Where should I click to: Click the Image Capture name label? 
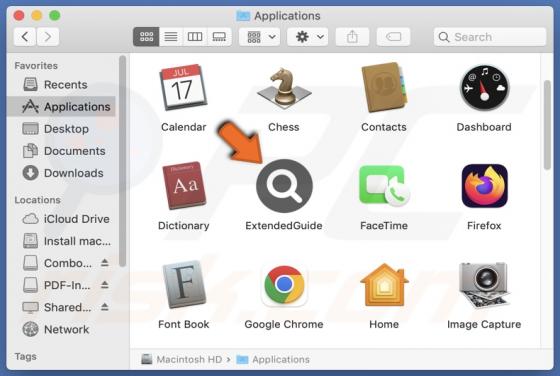(x=484, y=324)
